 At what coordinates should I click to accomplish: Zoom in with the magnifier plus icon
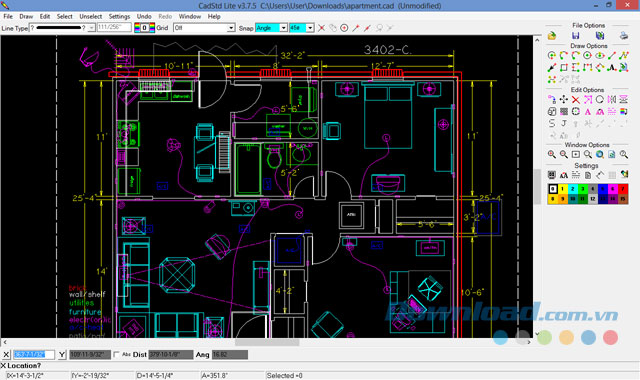[552, 154]
